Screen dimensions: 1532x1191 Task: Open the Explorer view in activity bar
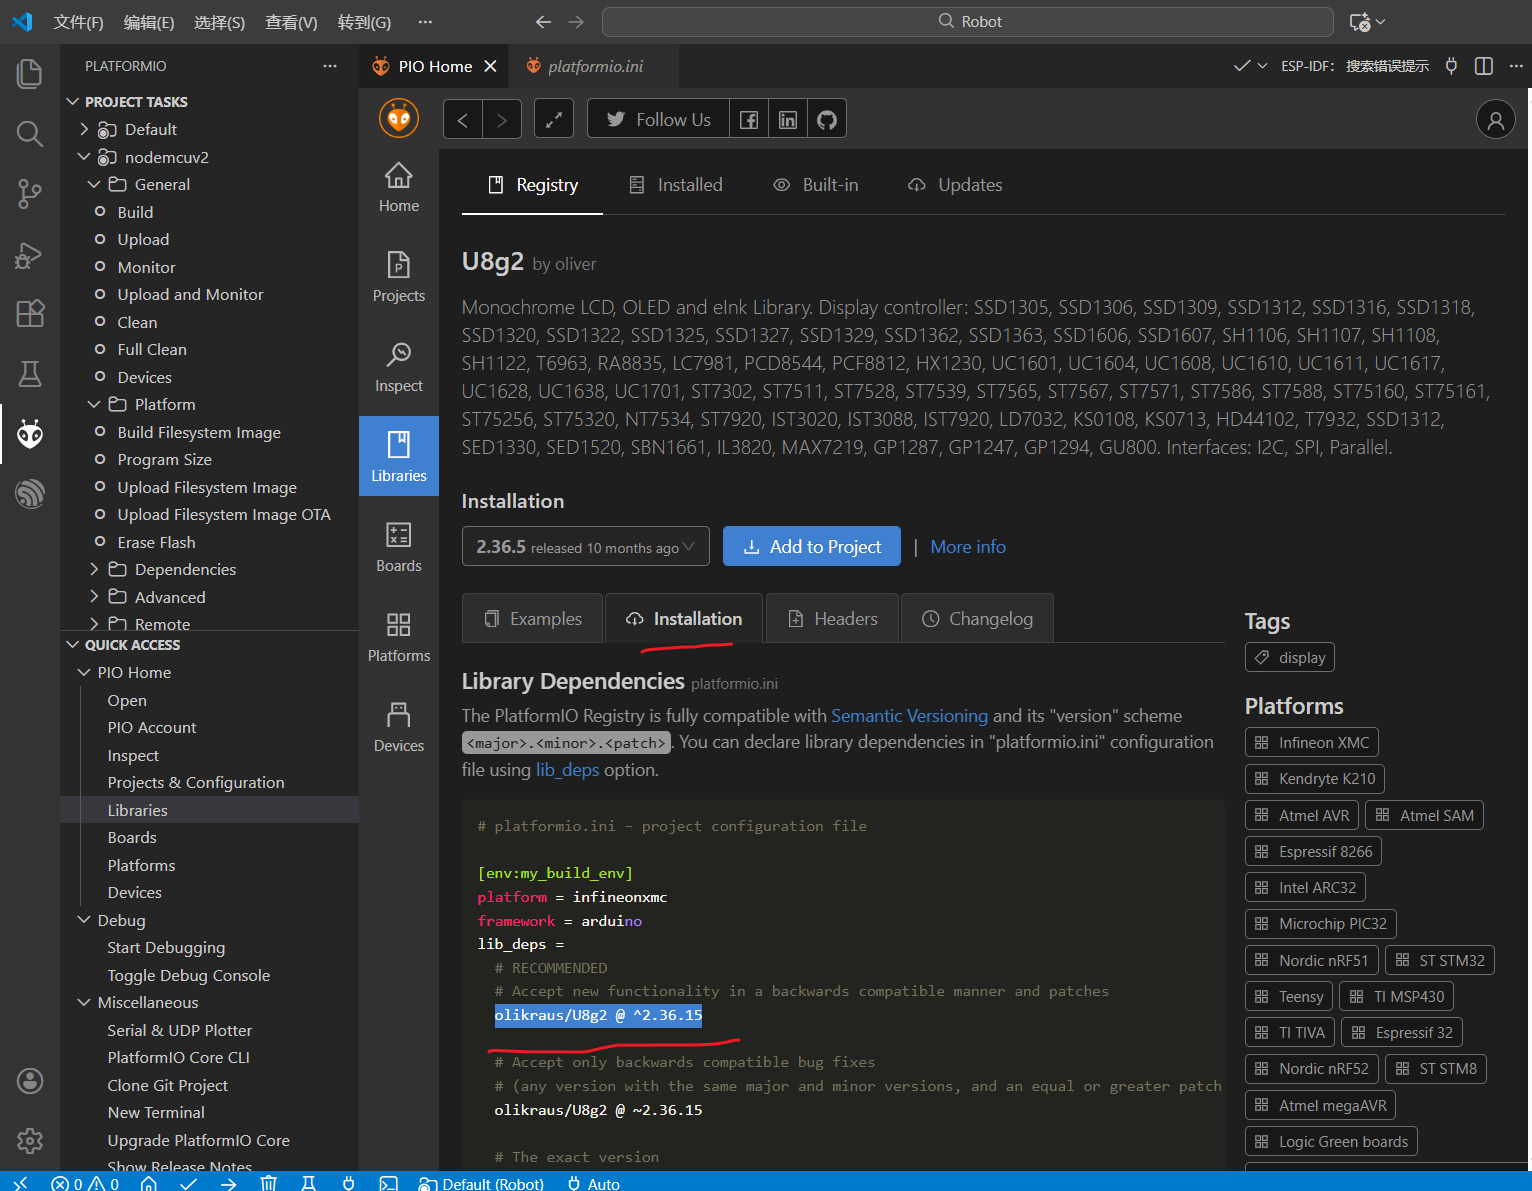click(30, 73)
